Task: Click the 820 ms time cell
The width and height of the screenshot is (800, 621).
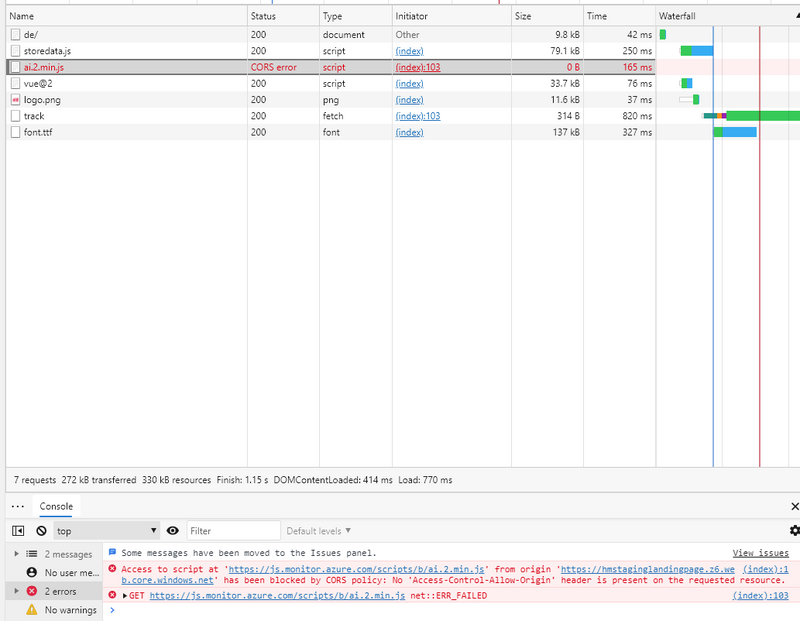Action: 619,116
